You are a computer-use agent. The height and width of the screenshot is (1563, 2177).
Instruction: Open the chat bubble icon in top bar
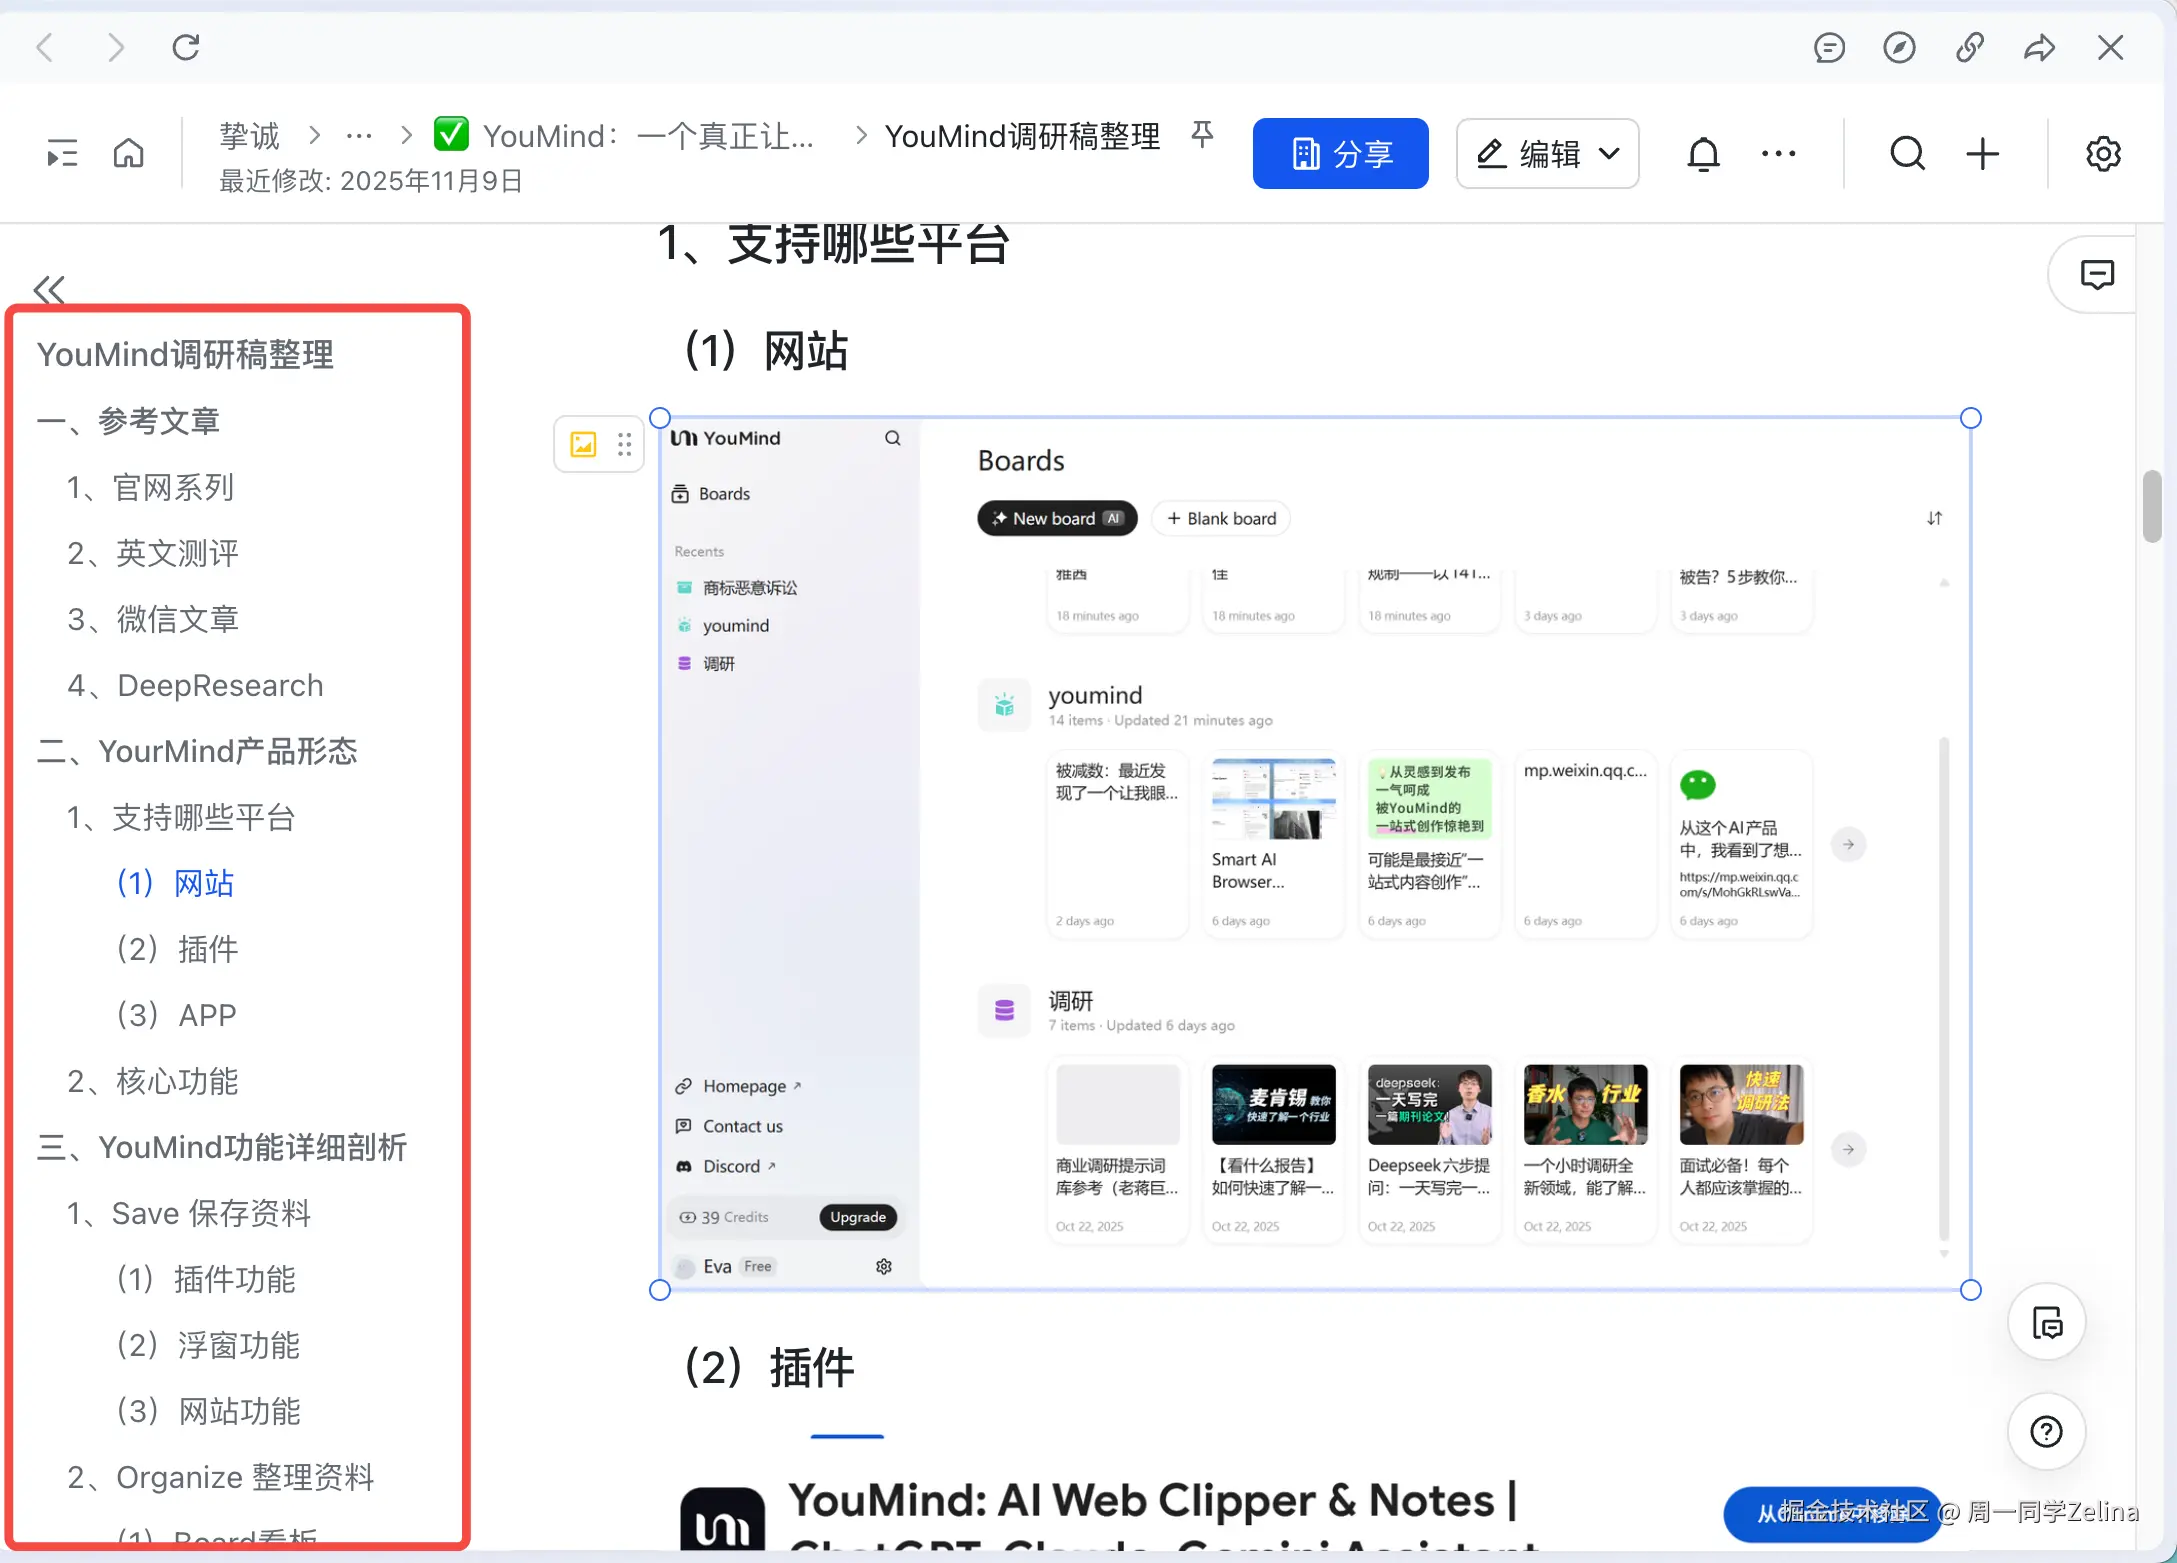point(1829,47)
